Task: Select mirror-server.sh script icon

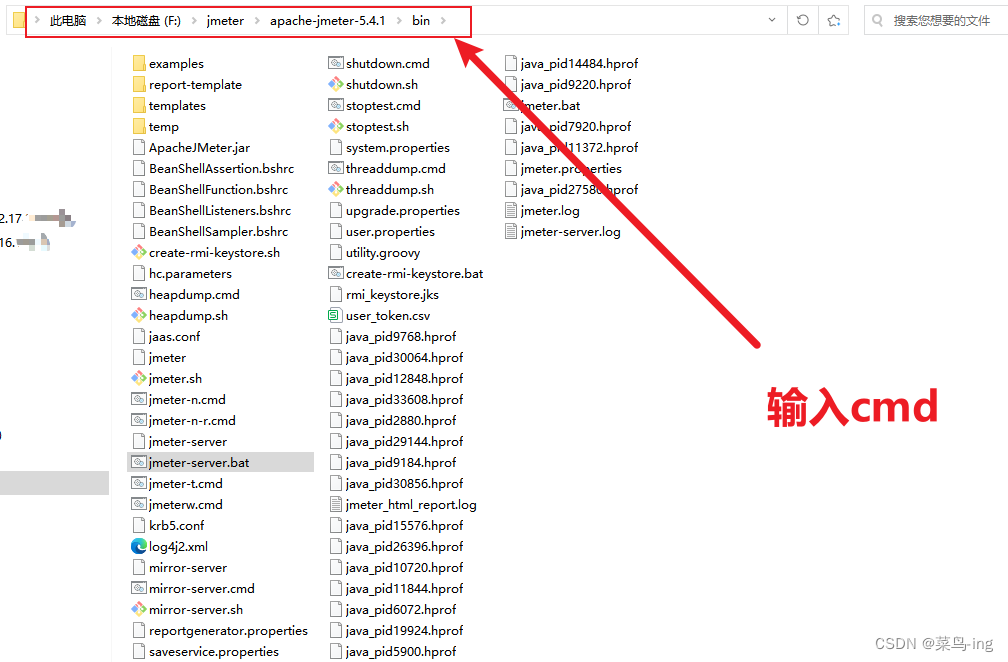Action: click(138, 609)
